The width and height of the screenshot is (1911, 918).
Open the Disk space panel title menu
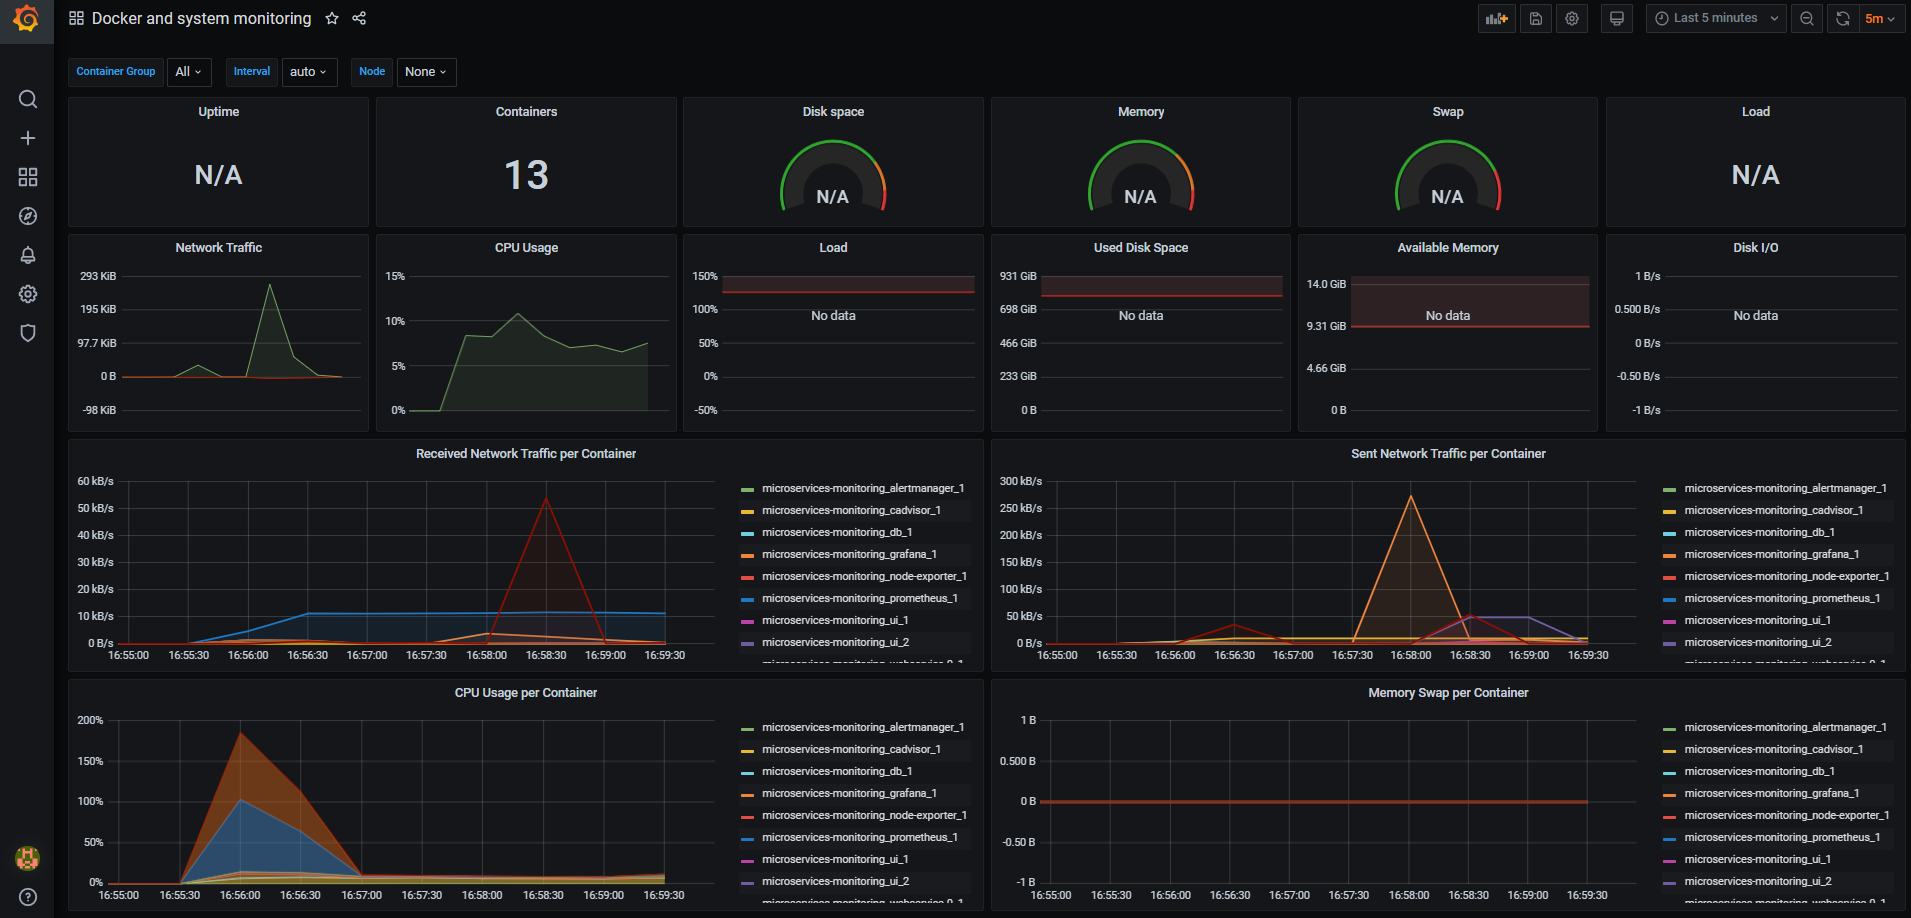[x=833, y=112]
